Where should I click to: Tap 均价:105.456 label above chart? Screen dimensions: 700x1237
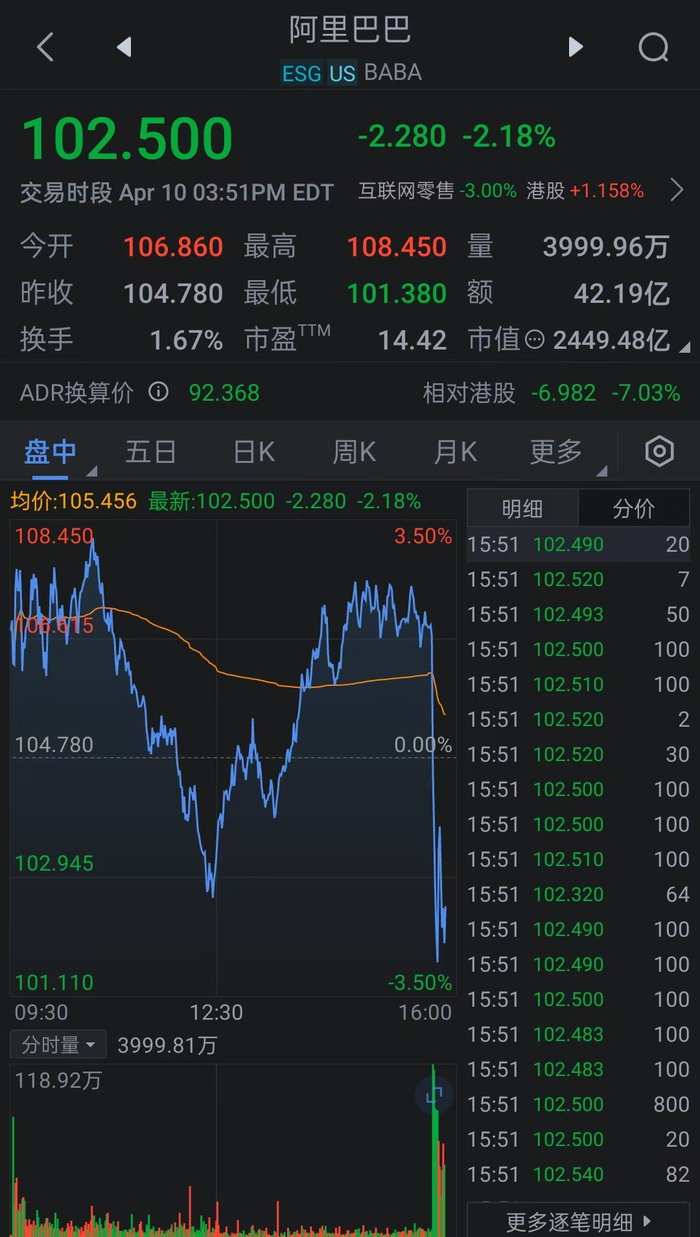[73, 501]
